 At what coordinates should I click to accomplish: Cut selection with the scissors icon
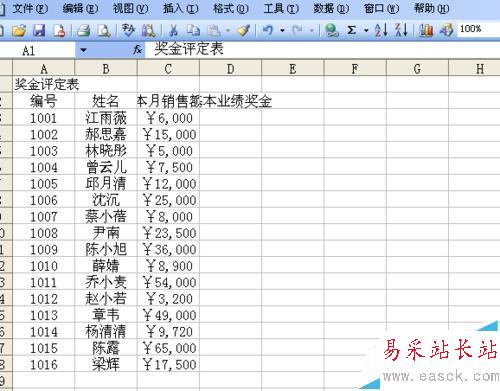pyautogui.click(x=173, y=30)
